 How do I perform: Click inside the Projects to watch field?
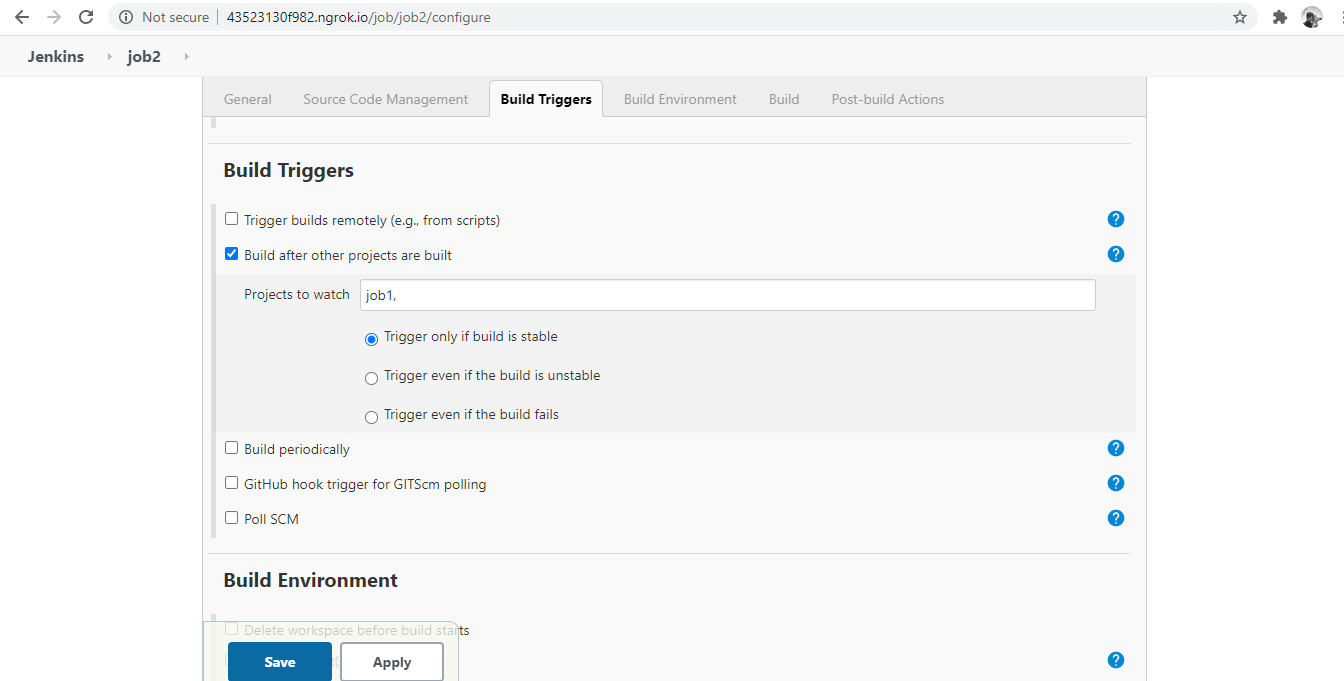point(727,294)
